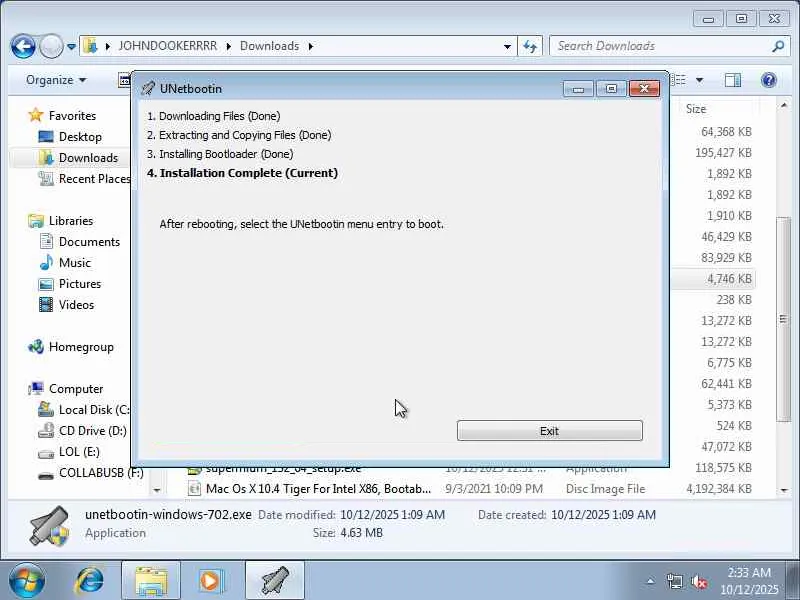The image size is (800, 600).
Task: Select Libraries in navigation pane
Action: (71, 221)
